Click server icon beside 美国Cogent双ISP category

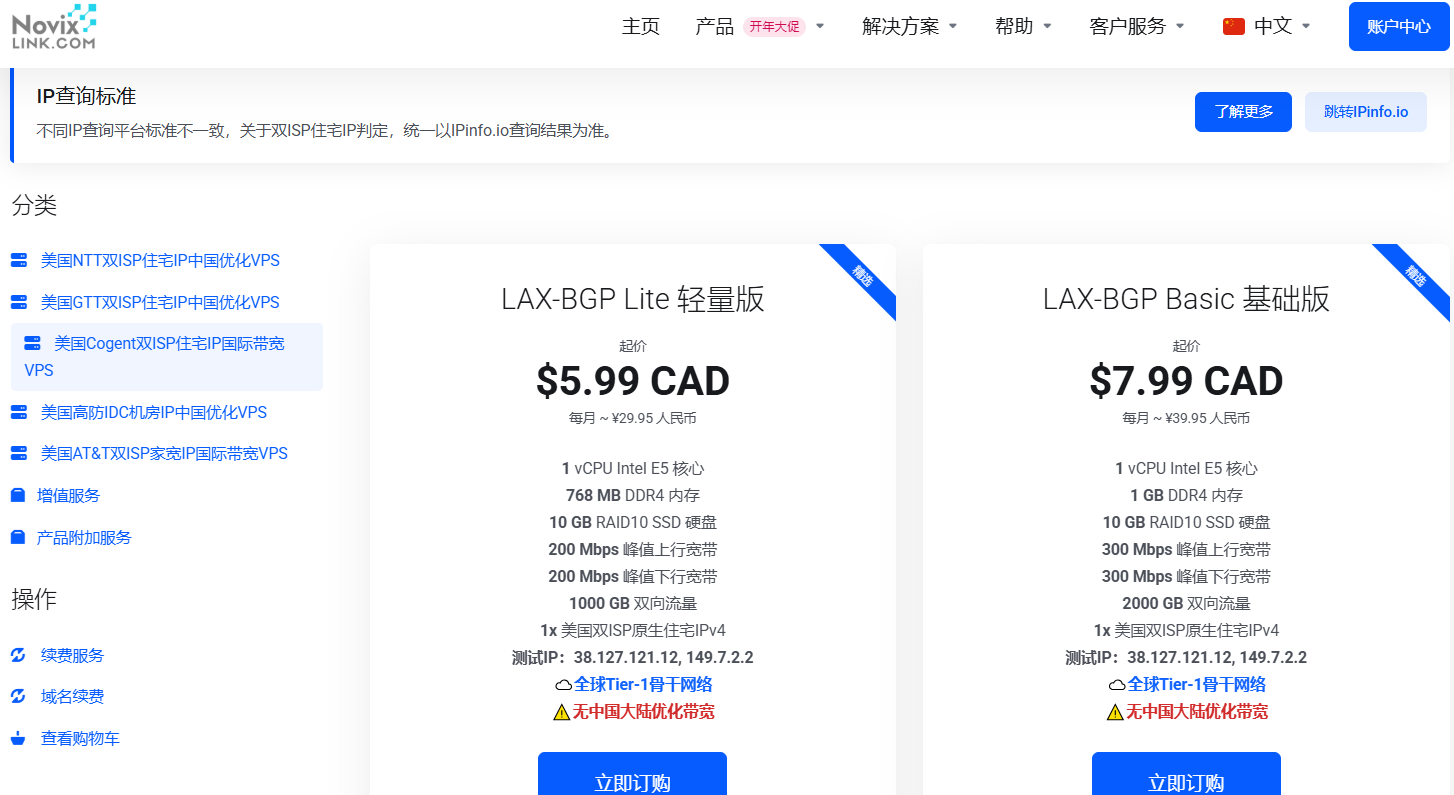[33, 343]
